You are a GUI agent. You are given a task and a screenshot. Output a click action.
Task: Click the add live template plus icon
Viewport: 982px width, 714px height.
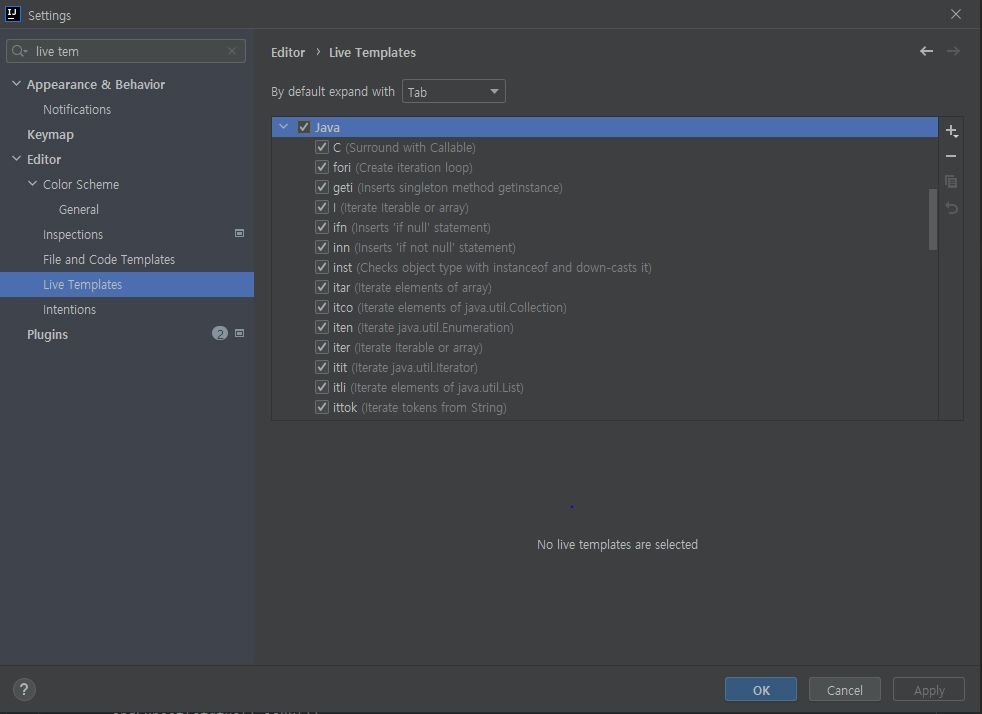pos(951,131)
